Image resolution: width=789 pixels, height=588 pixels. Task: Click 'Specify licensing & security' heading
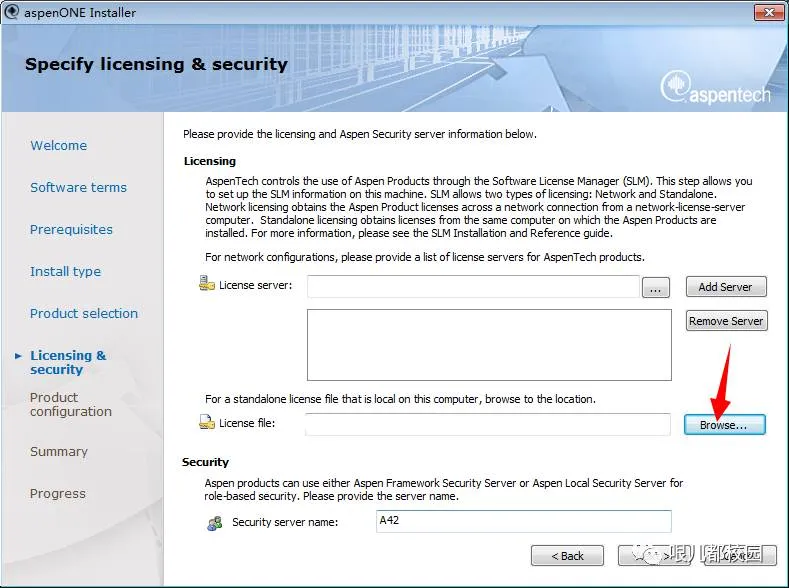click(x=156, y=64)
